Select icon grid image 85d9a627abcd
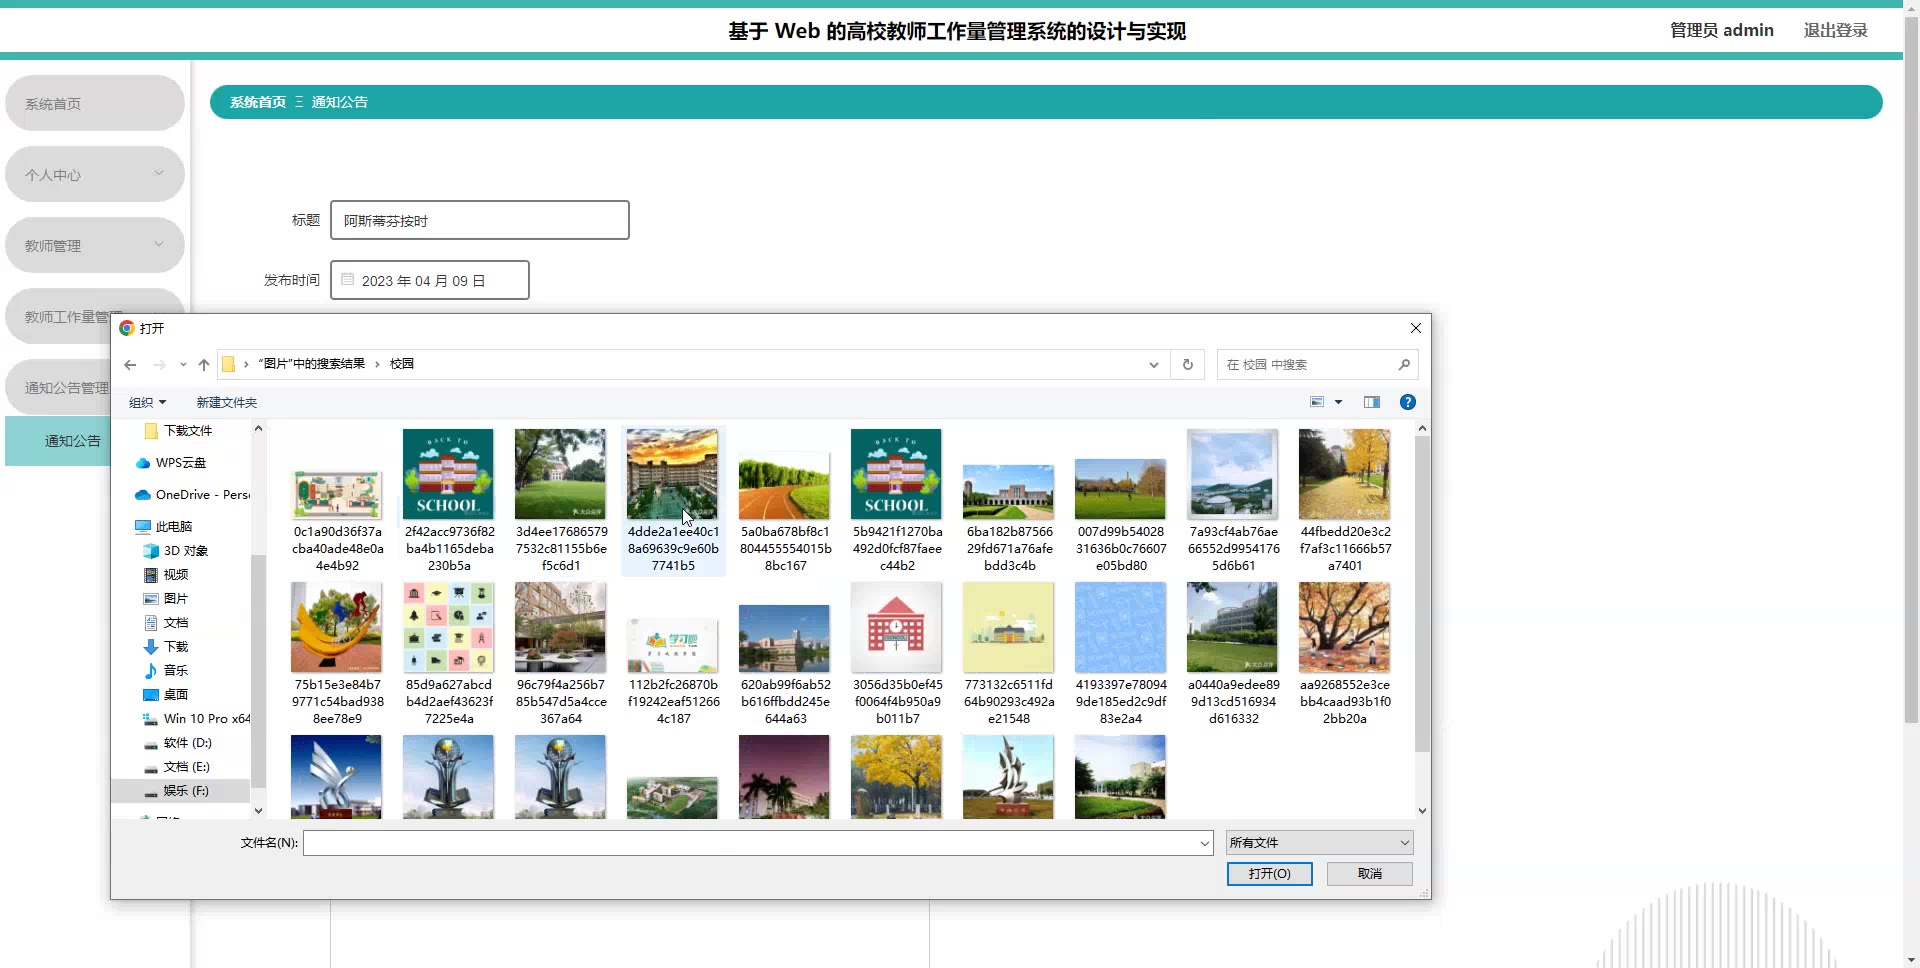The image size is (1920, 968). click(448, 627)
